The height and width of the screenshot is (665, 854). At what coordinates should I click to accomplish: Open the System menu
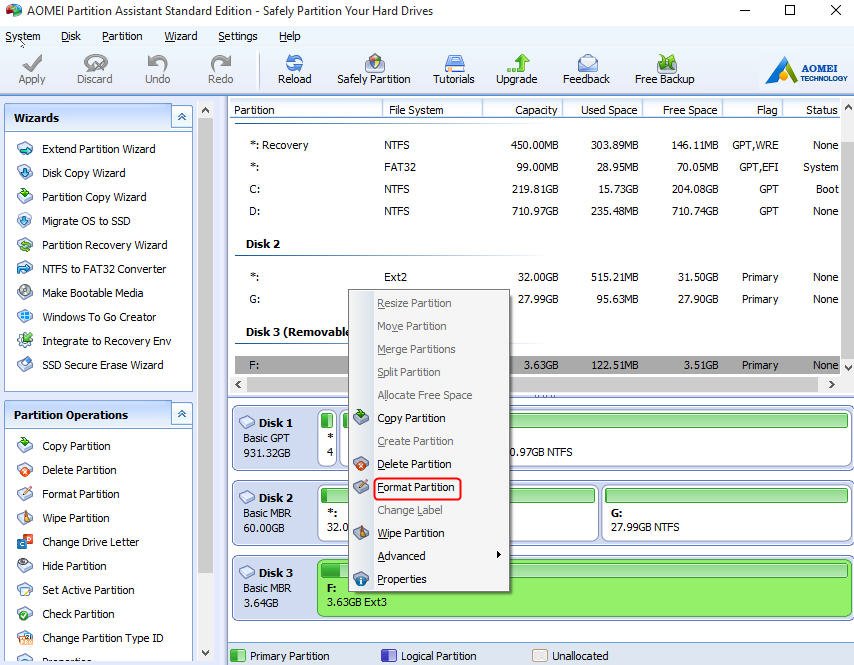pos(23,36)
